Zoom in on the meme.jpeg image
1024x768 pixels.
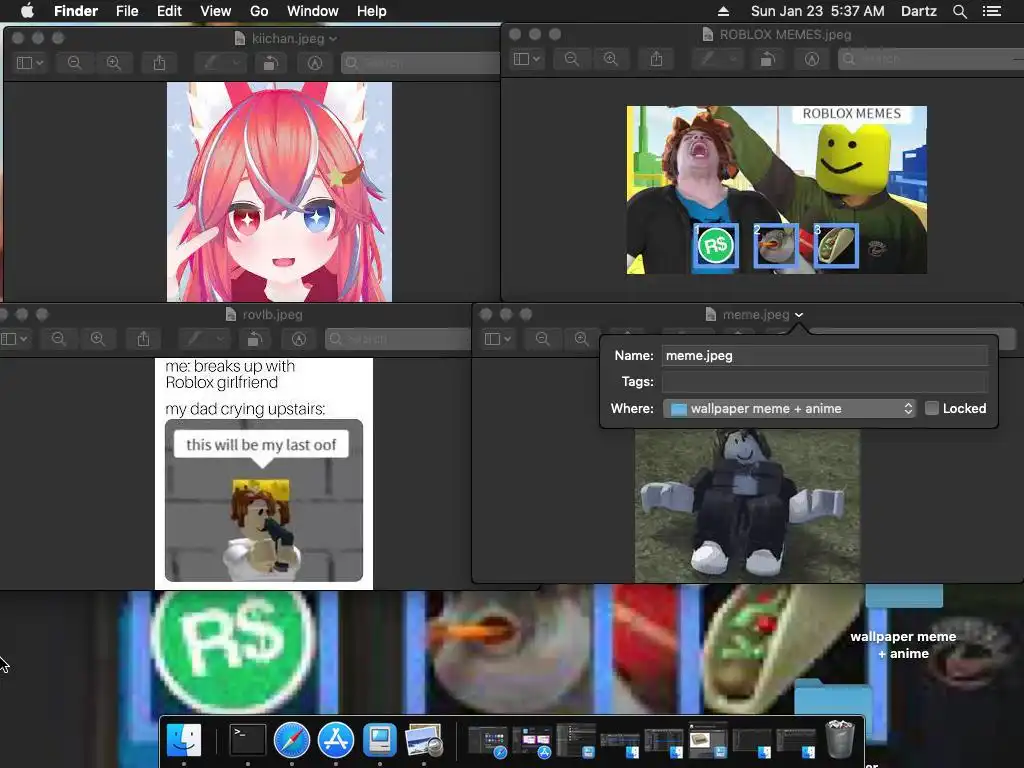[x=581, y=338]
